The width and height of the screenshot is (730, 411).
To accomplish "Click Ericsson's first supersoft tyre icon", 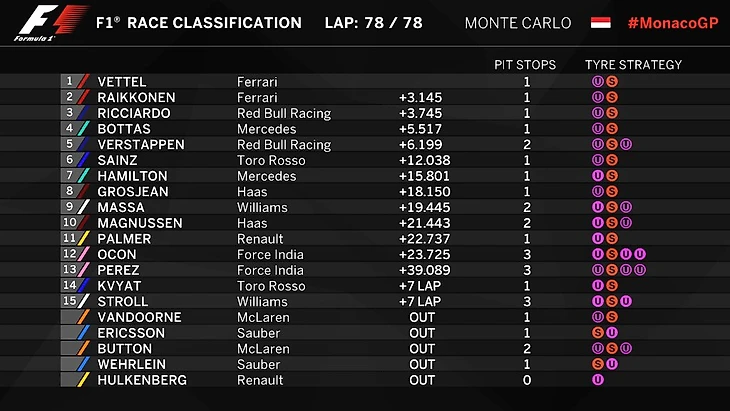I will 598,333.
